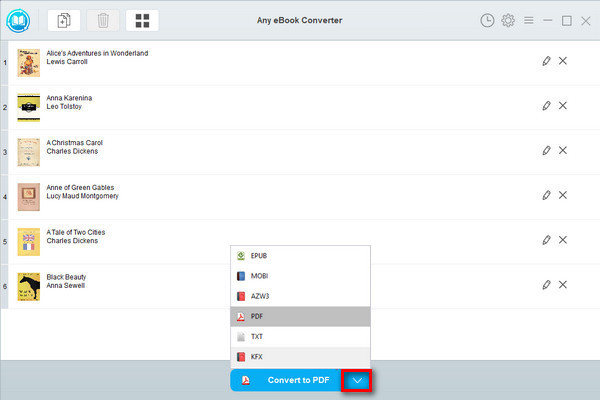This screenshot has height=400, width=600.
Task: Select PDF output format option
Action: (x=300, y=317)
